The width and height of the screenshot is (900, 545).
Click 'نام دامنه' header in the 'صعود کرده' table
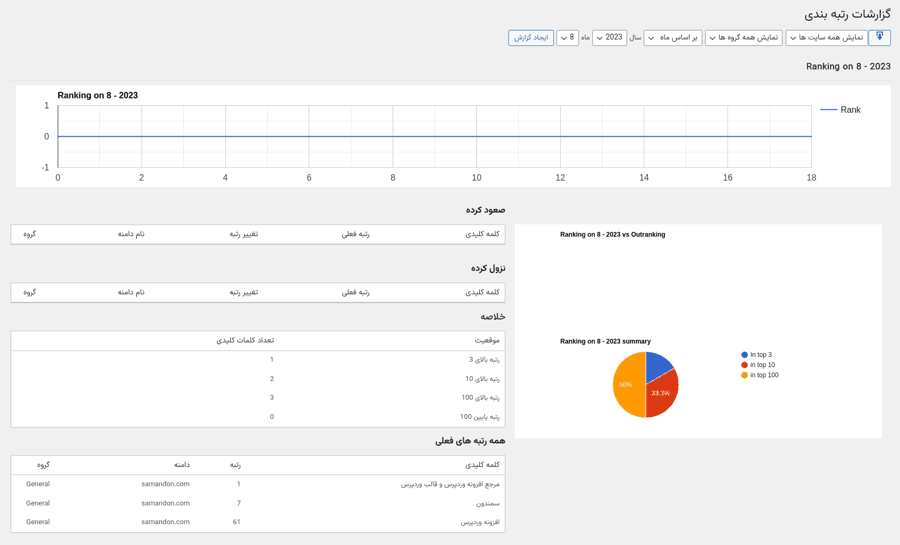click(131, 234)
